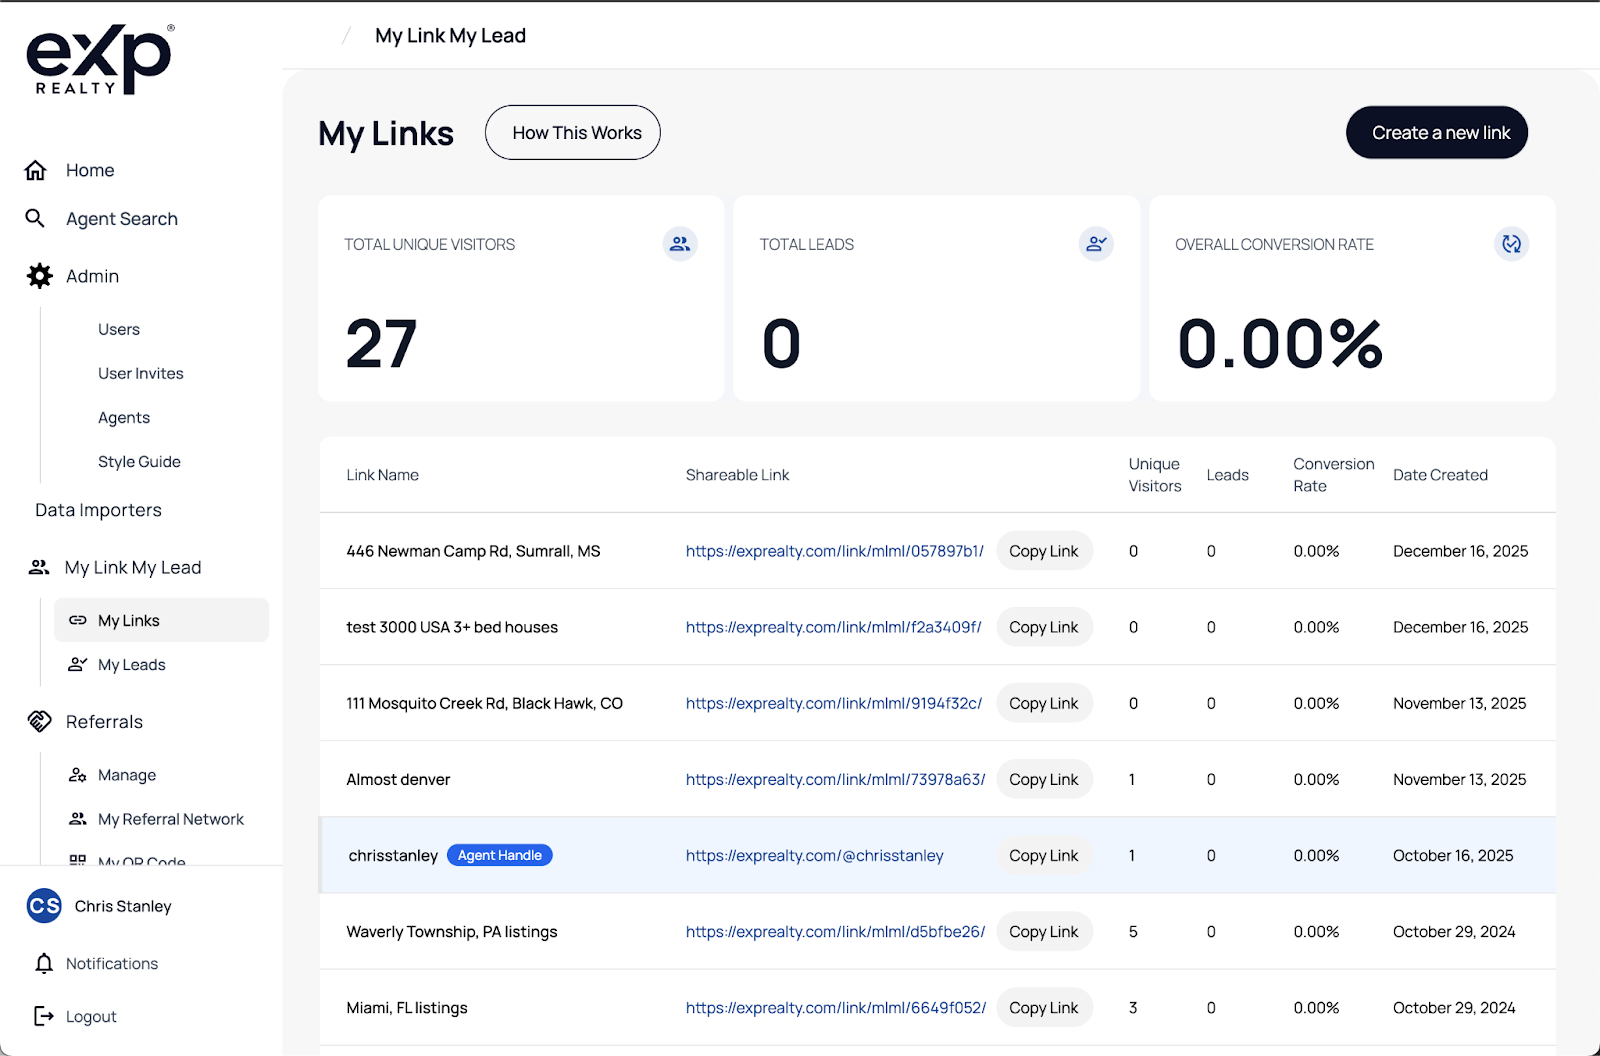
Task: Expand the My Link My Lead section
Action: tap(133, 567)
